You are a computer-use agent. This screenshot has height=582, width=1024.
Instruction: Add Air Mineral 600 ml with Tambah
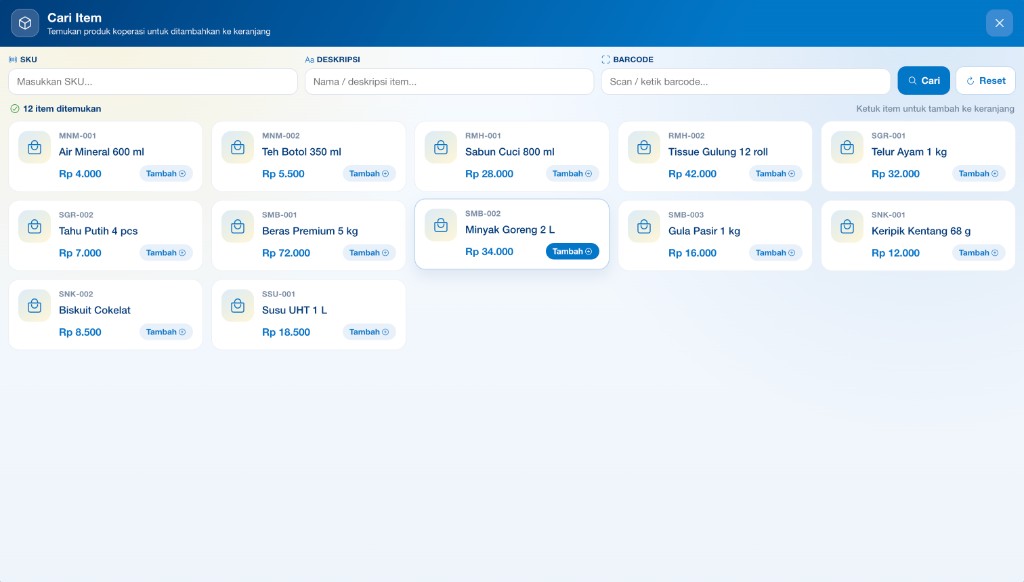coord(166,174)
